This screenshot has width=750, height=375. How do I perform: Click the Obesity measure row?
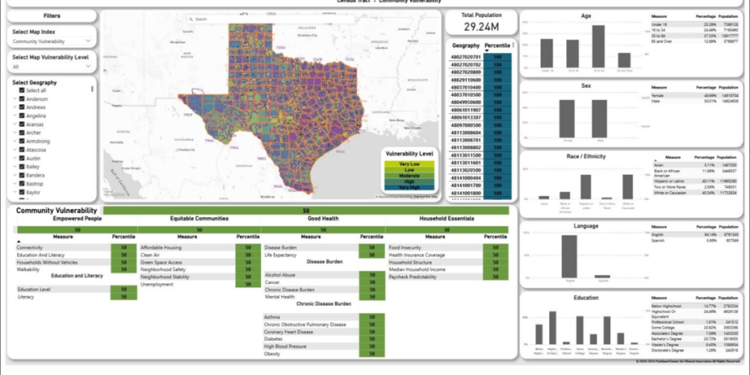[x=324, y=354]
